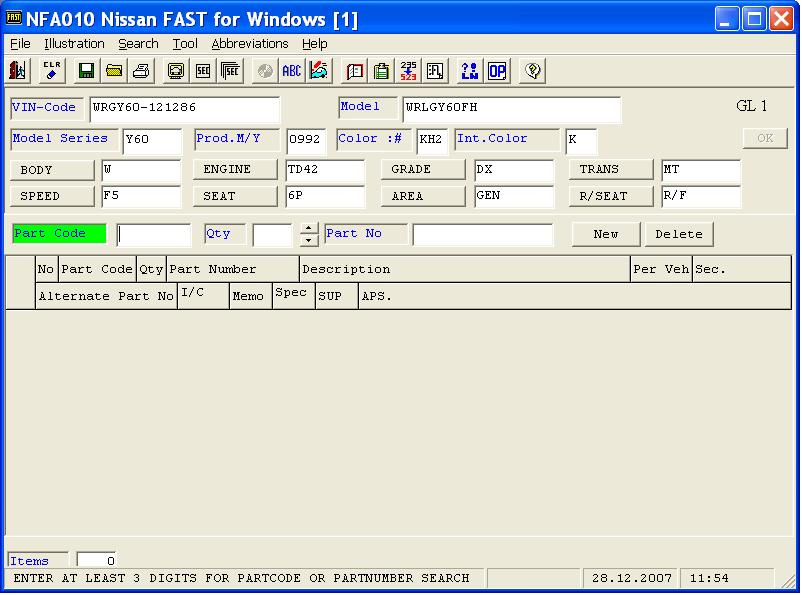Click the GRADE button
The image size is (802, 595).
click(423, 169)
